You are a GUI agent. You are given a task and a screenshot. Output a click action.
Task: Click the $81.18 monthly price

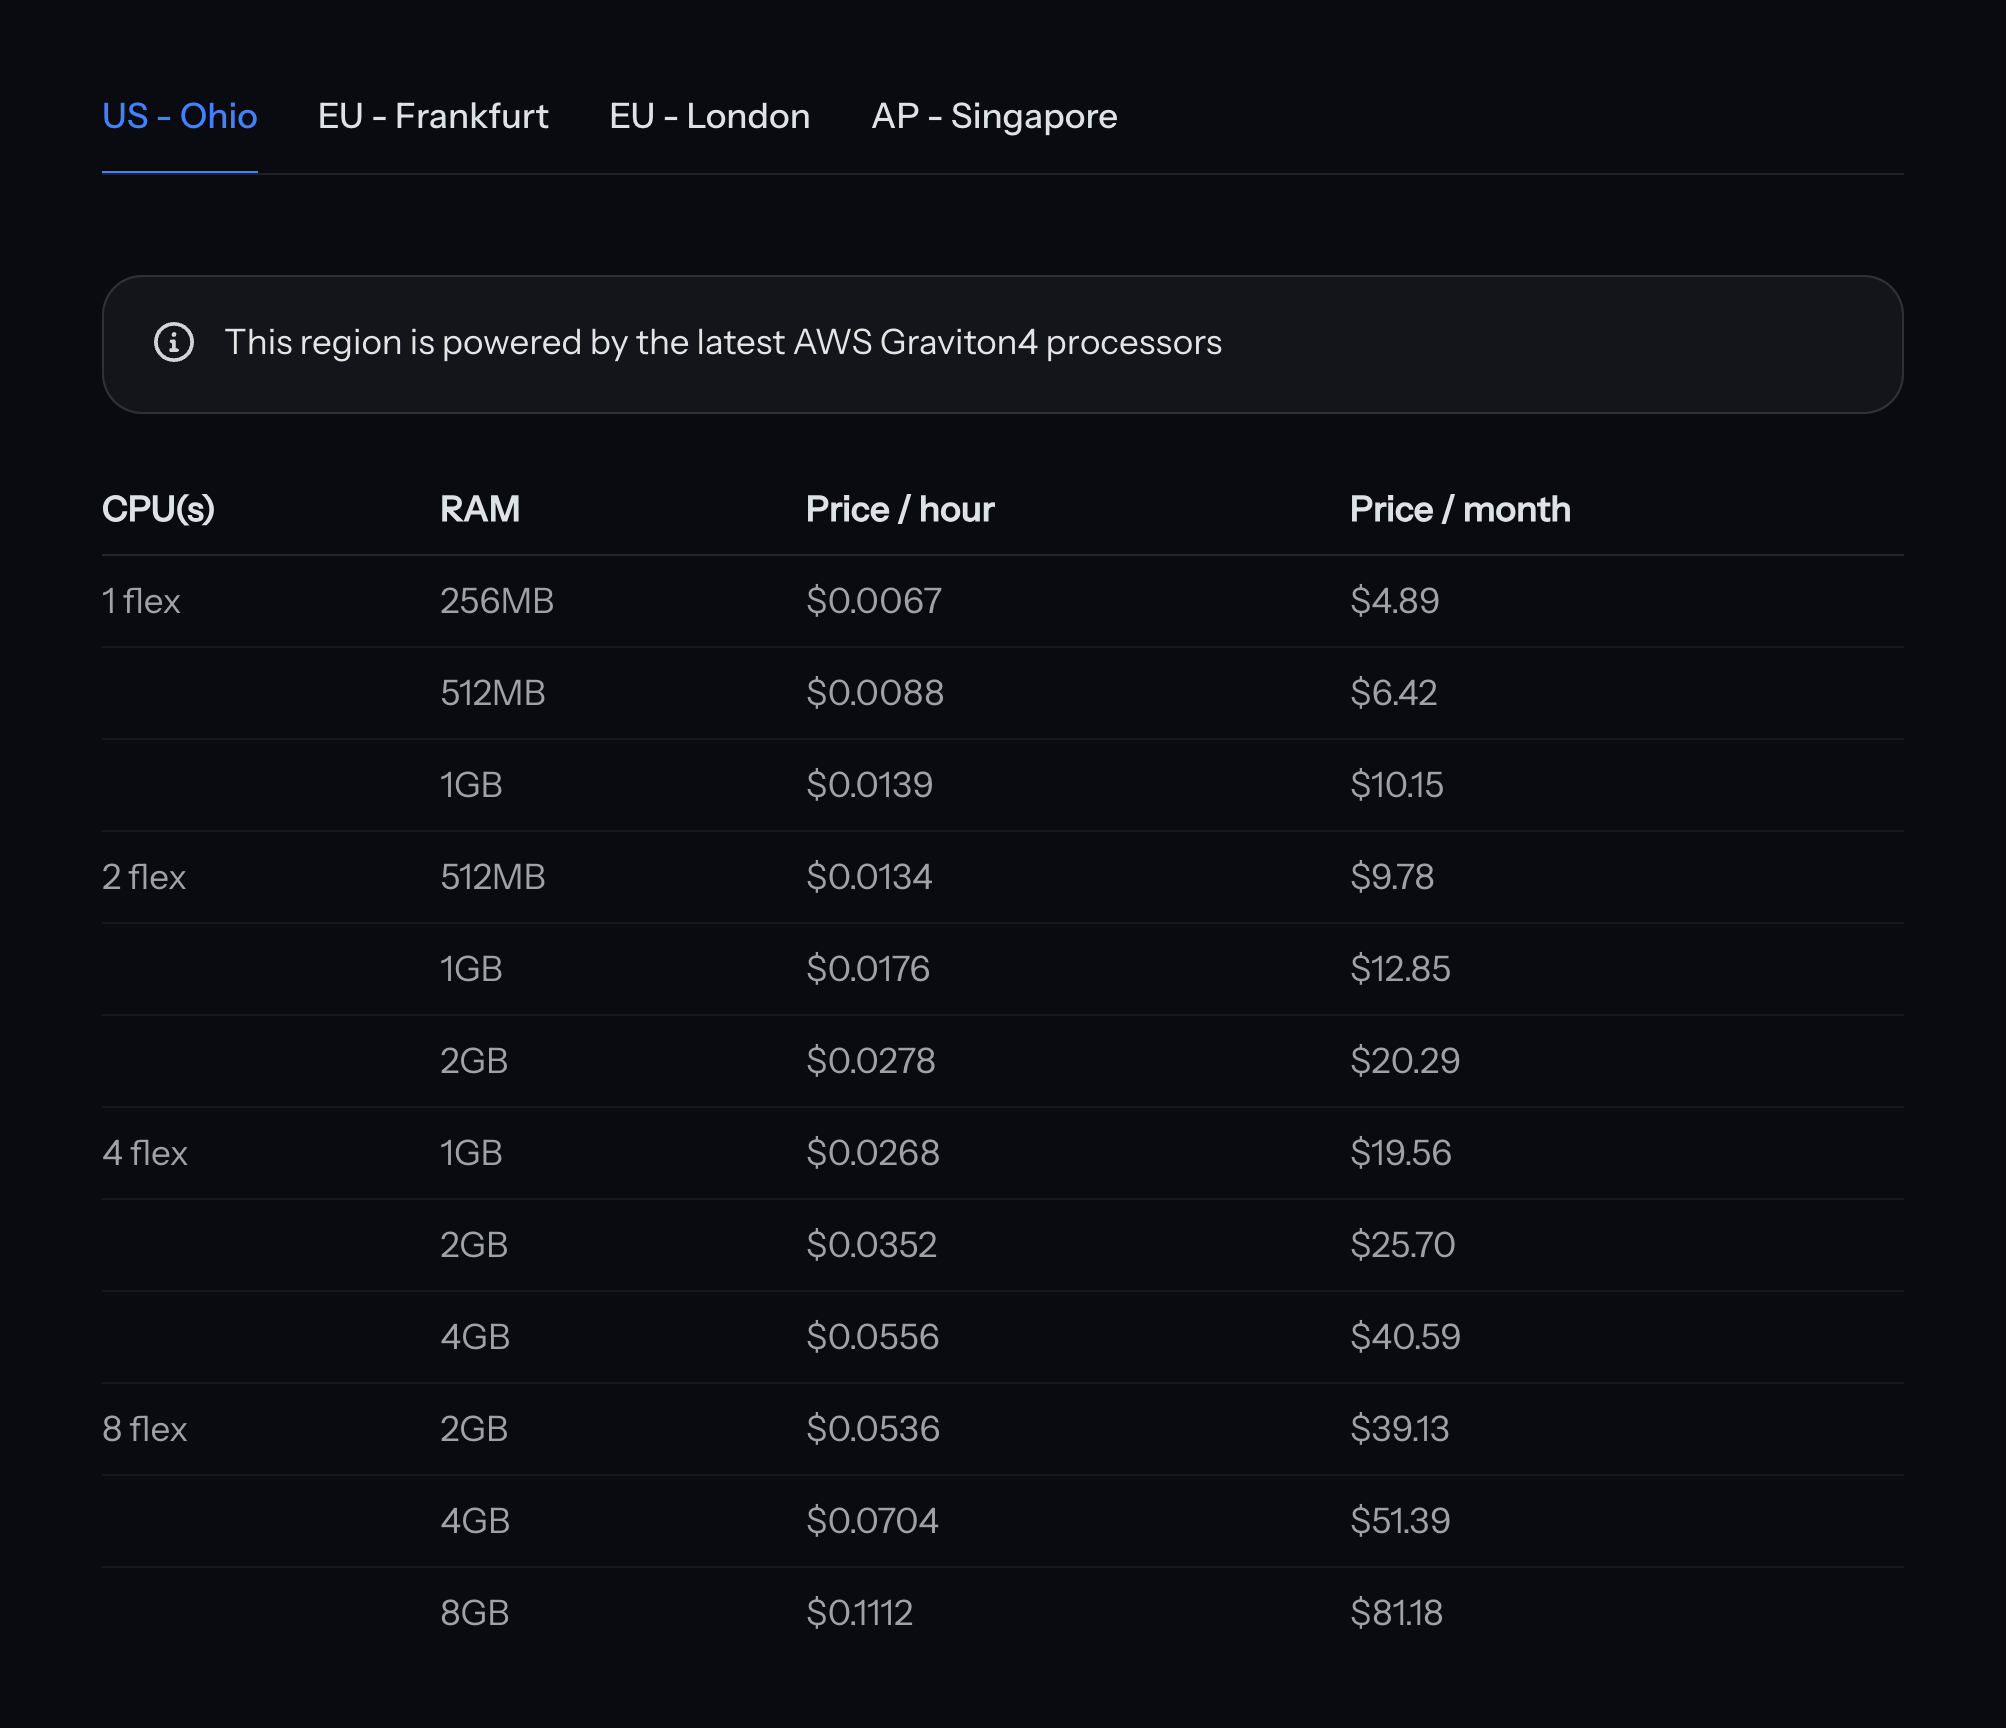[x=1396, y=1613]
